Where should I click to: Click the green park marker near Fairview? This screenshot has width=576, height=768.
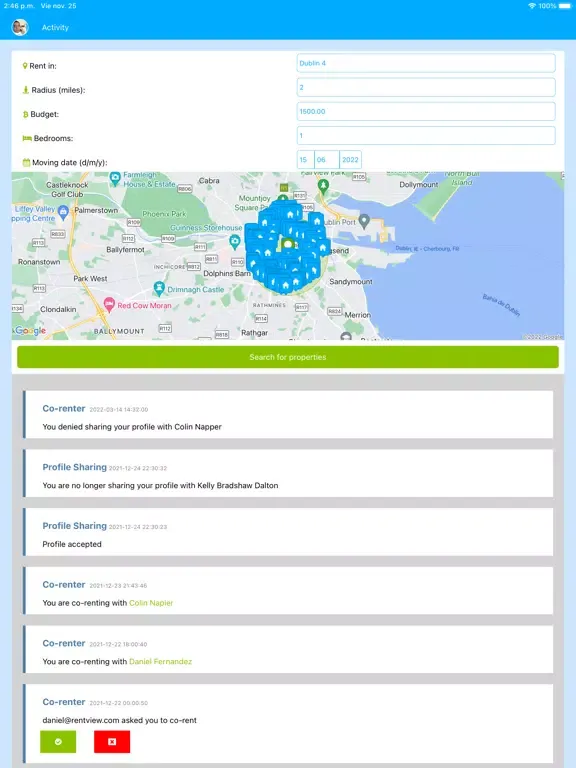pos(323,185)
